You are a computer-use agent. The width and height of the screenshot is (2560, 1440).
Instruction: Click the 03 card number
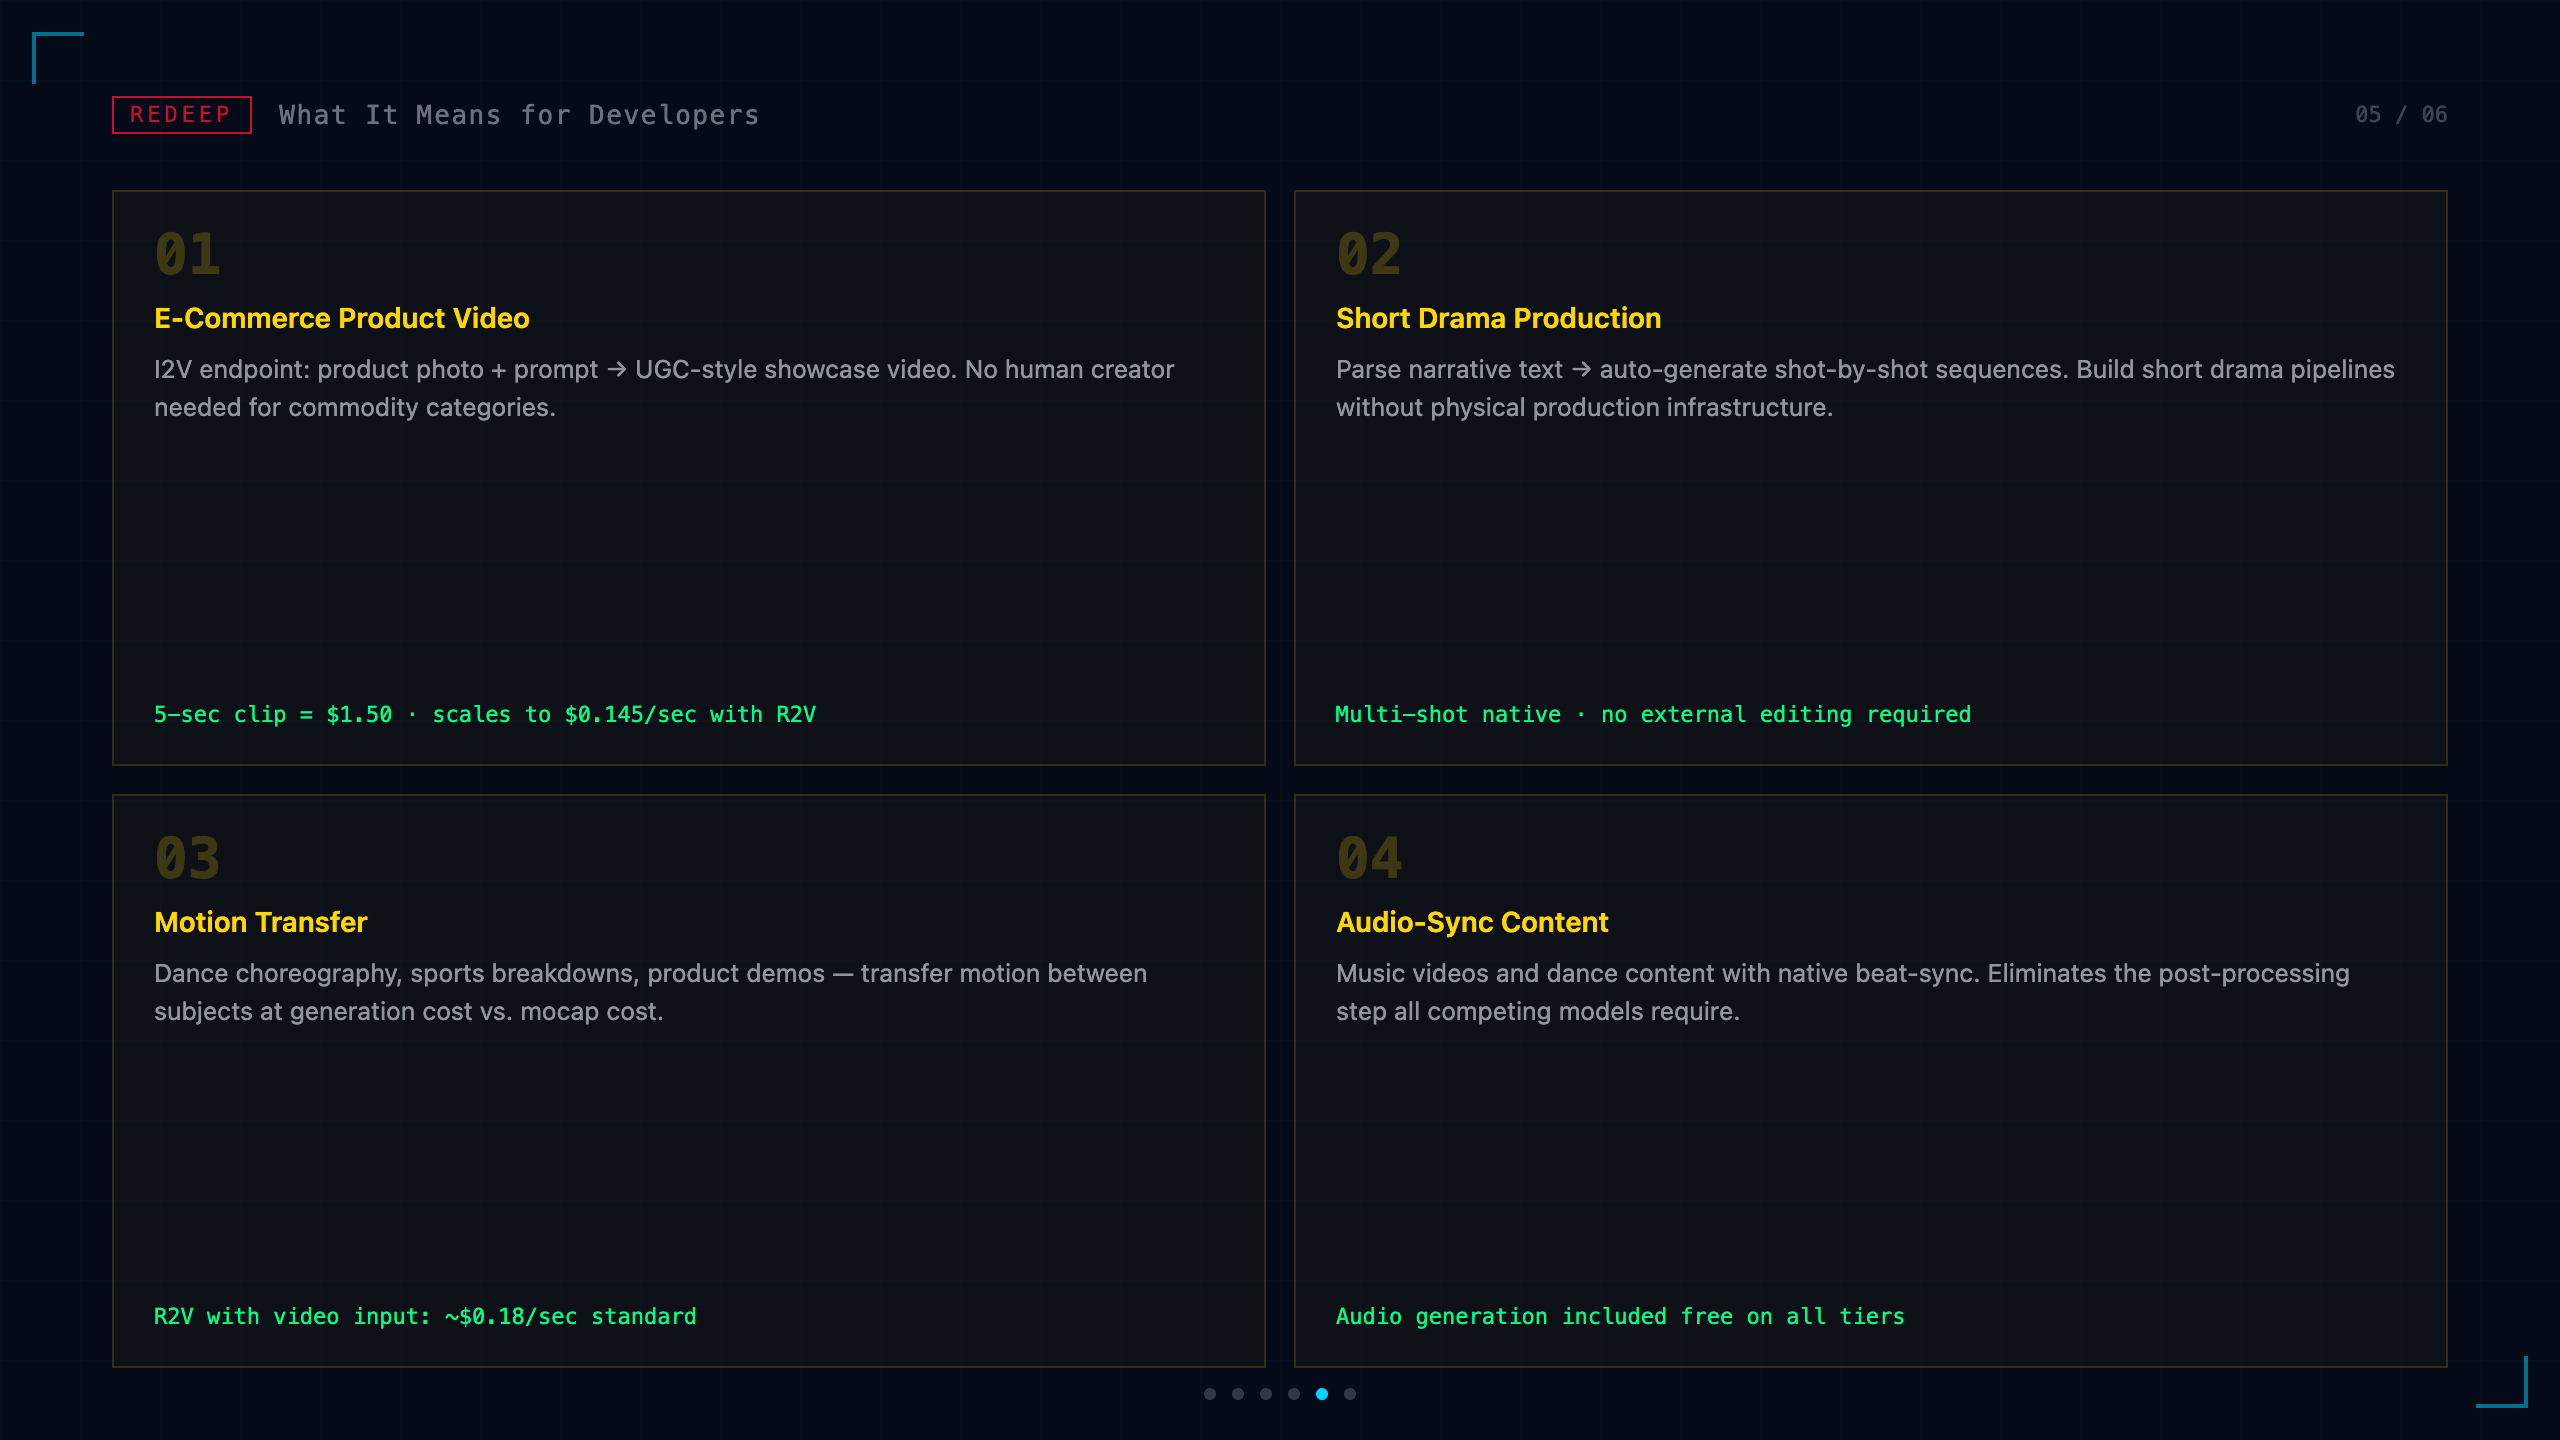(x=187, y=858)
